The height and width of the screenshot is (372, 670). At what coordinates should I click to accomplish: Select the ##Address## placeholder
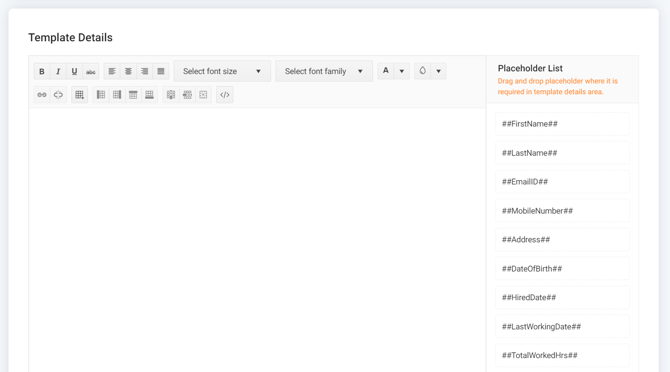(562, 240)
